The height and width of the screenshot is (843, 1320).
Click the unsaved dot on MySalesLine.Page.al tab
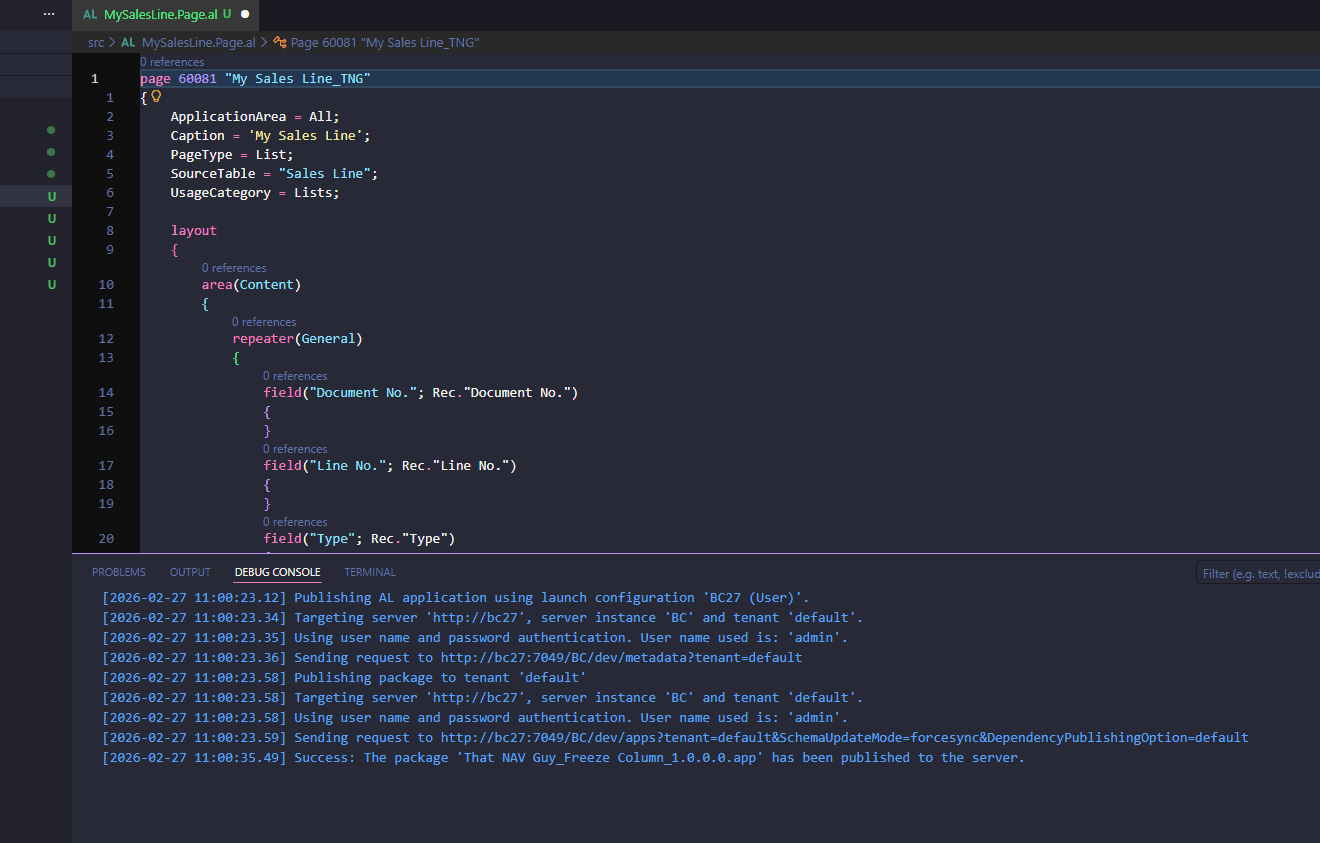[x=245, y=15]
